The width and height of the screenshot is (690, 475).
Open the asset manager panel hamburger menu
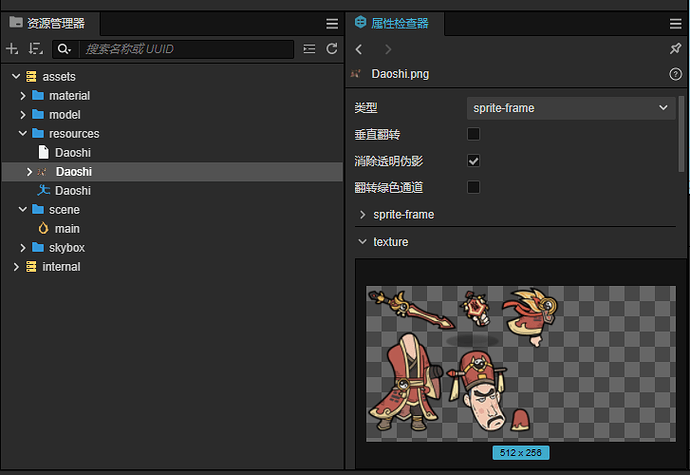click(332, 23)
